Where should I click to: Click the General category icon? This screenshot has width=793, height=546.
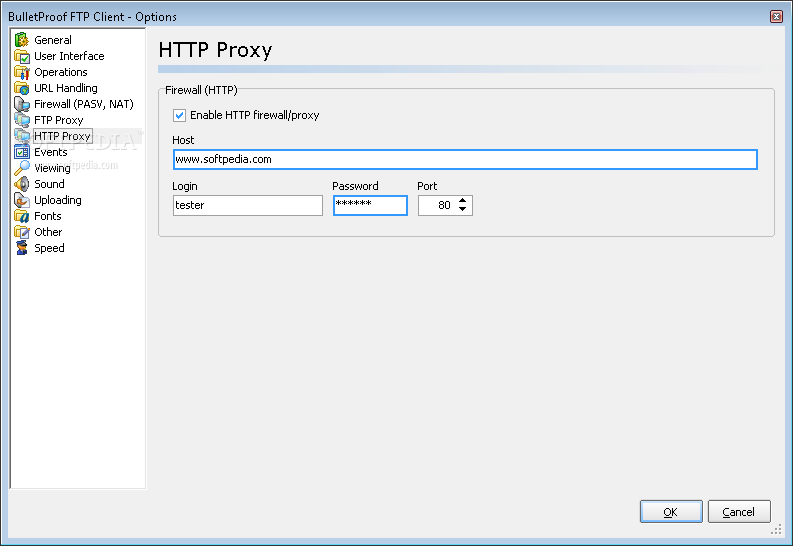(x=22, y=40)
